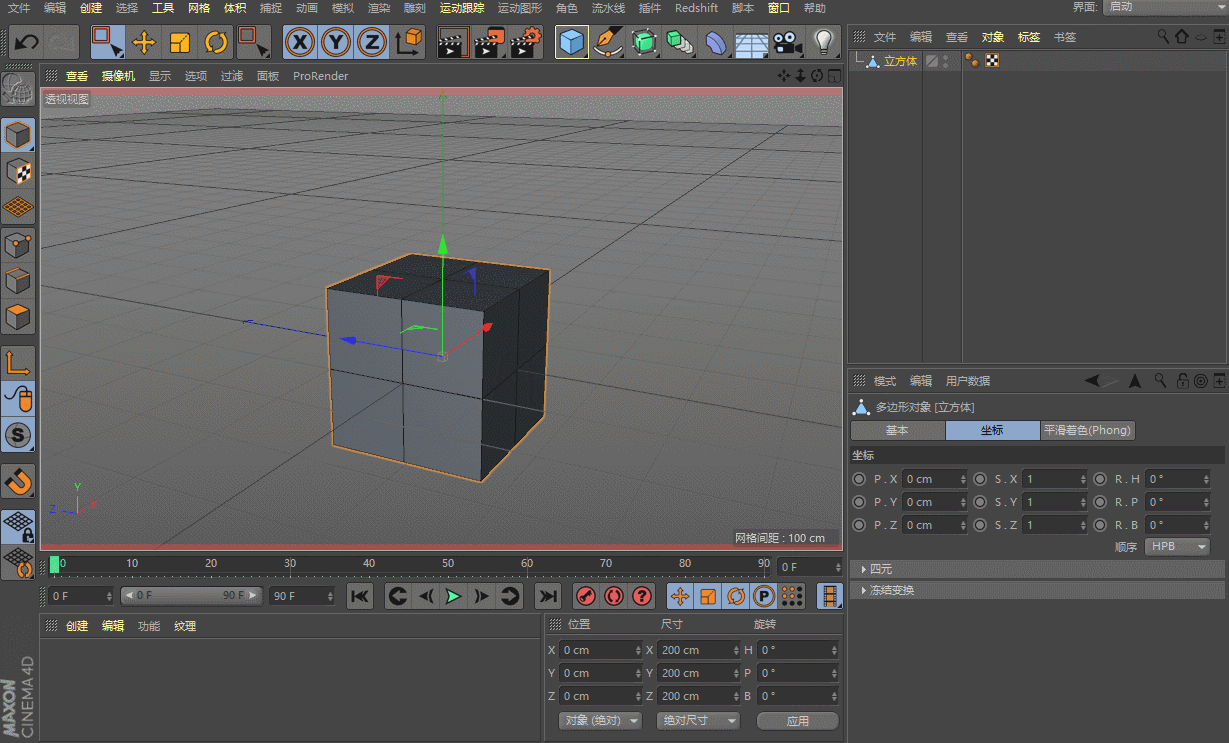Click the Camera object icon
The image size is (1229, 743).
pyautogui.click(x=787, y=42)
